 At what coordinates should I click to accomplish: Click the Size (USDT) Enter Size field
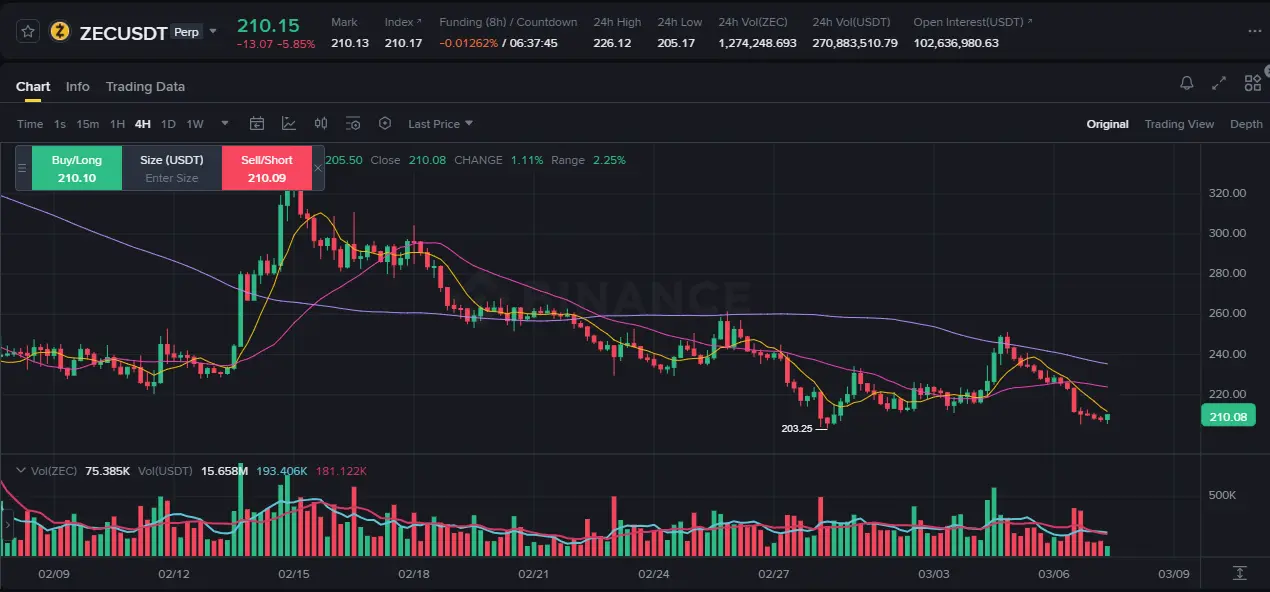pyautogui.click(x=172, y=168)
